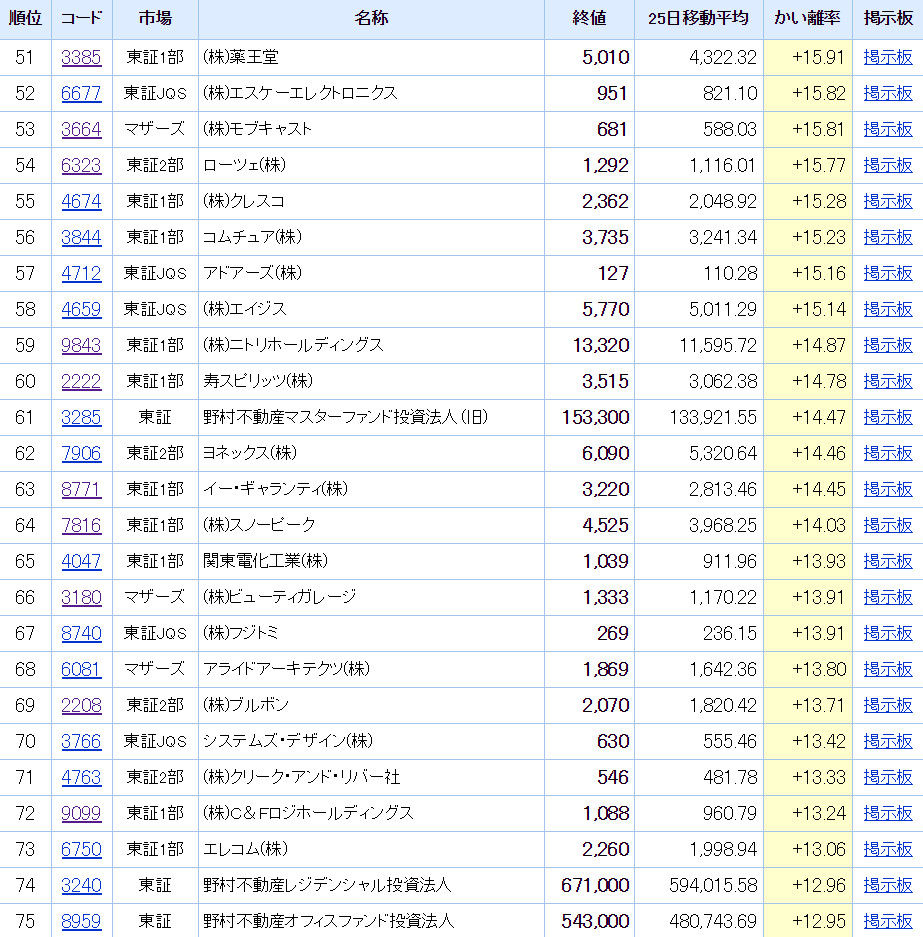Open 掲示板 link for 薬王堂 row
Viewport: 923px width, 937px height.
pos(888,57)
